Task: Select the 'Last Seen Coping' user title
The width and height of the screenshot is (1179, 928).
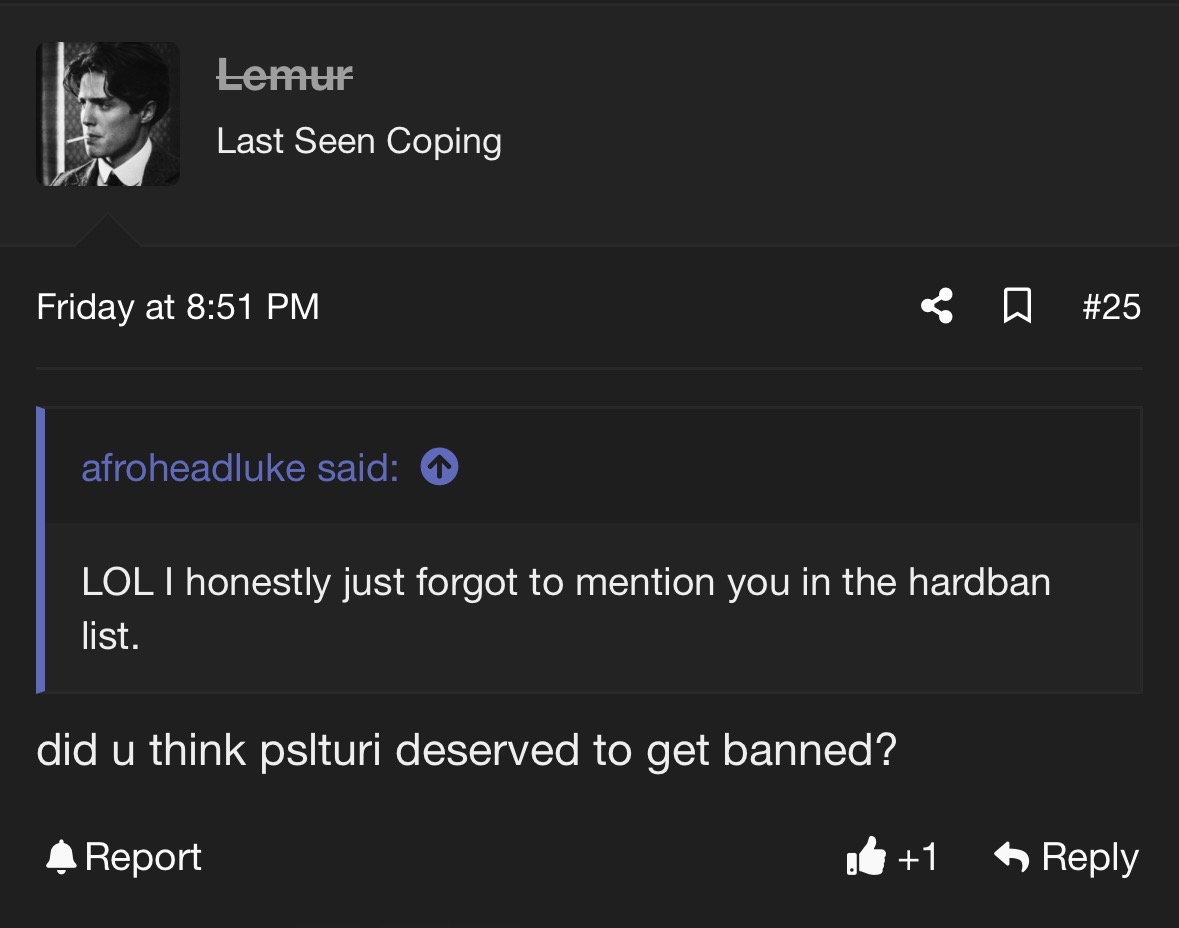Action: pyautogui.click(x=359, y=141)
